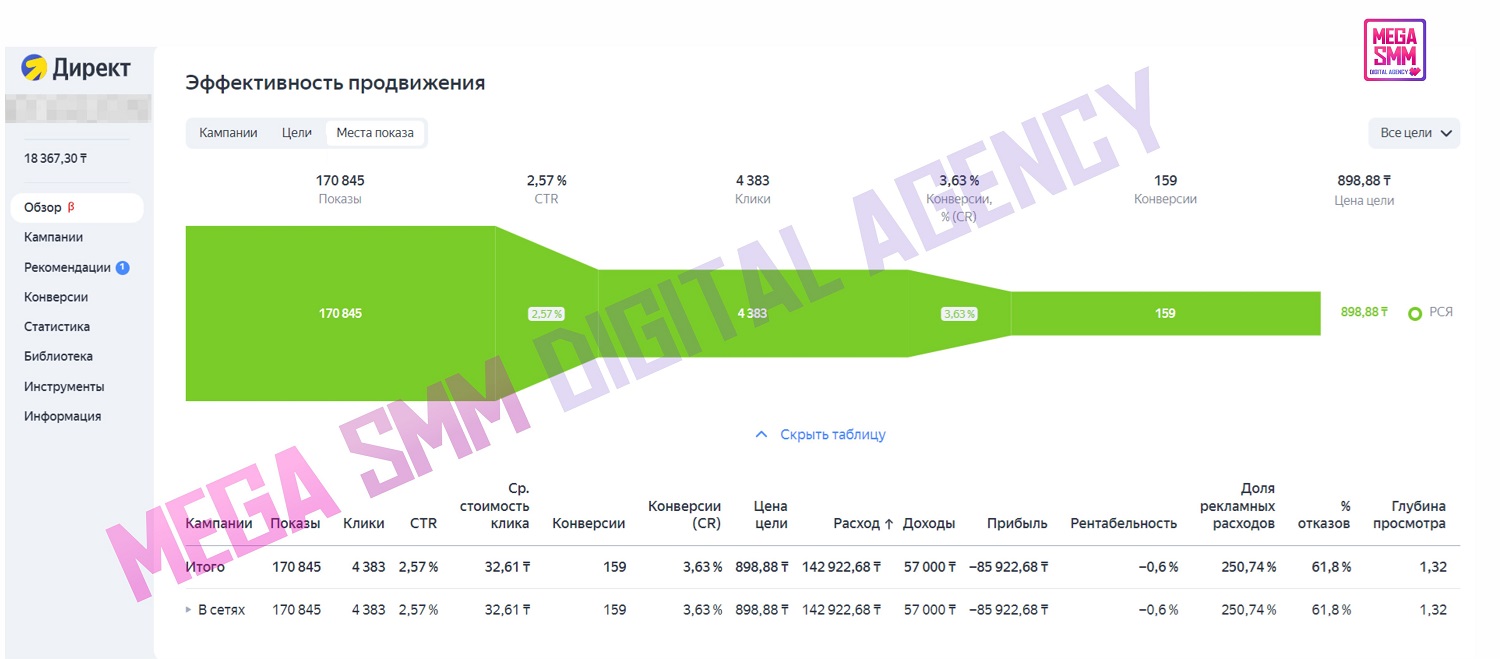Go to Кампании in the sidebar
This screenshot has width=1500, height=659.
(x=54, y=237)
